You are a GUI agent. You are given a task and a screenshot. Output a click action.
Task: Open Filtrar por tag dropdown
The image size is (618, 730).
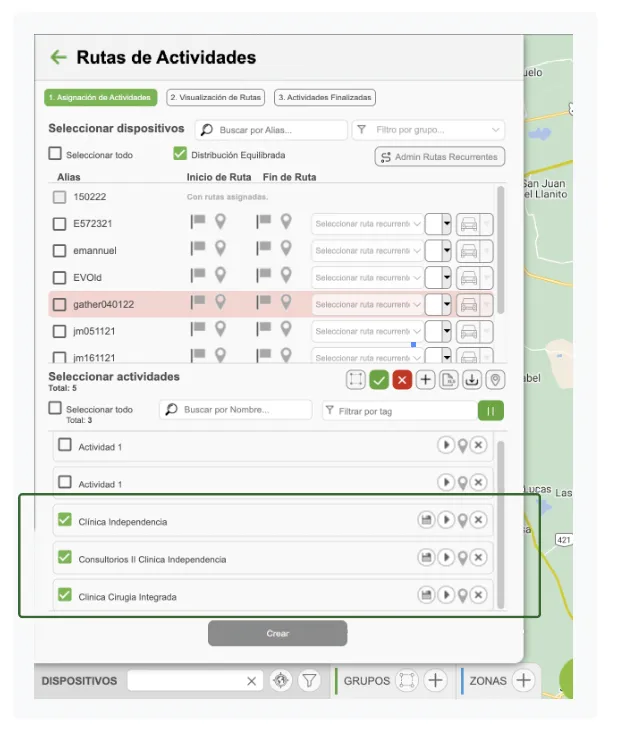point(400,411)
